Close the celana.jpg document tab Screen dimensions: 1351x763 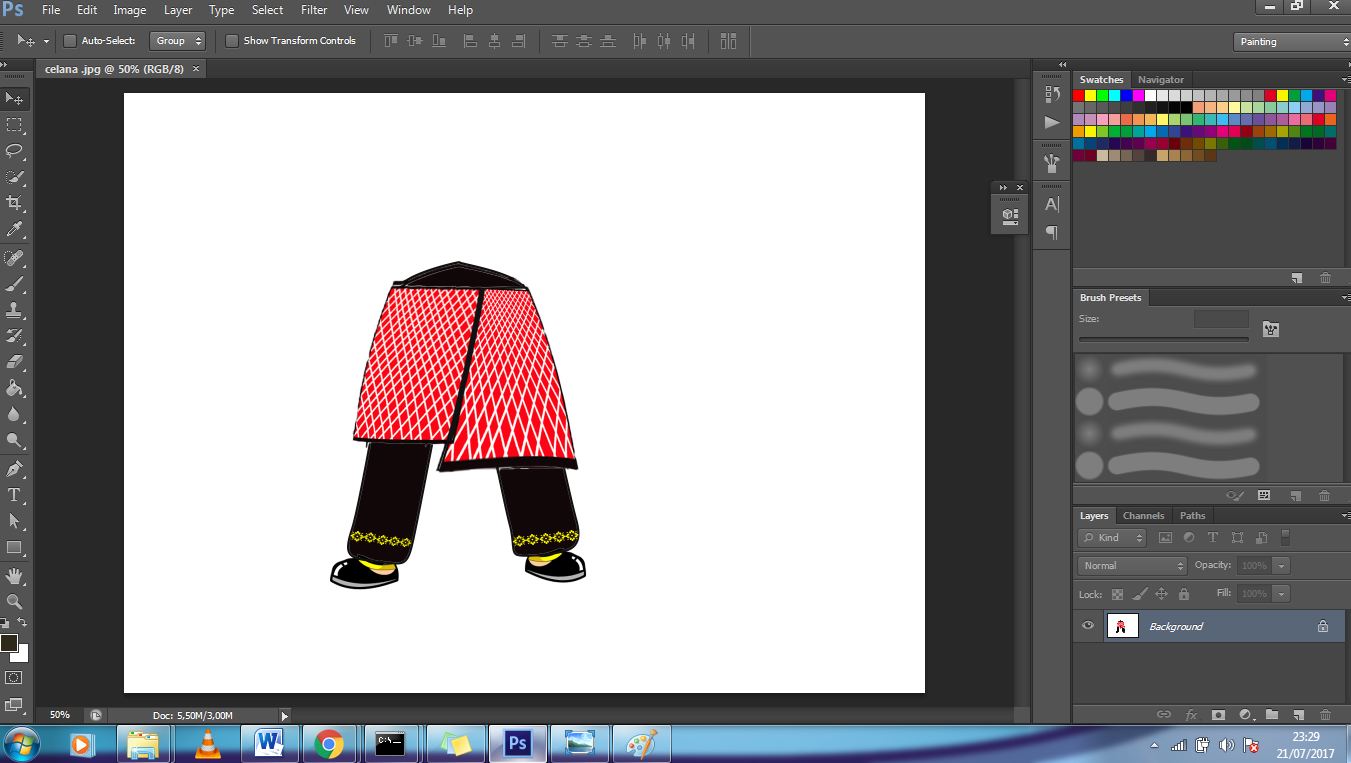[x=196, y=69]
